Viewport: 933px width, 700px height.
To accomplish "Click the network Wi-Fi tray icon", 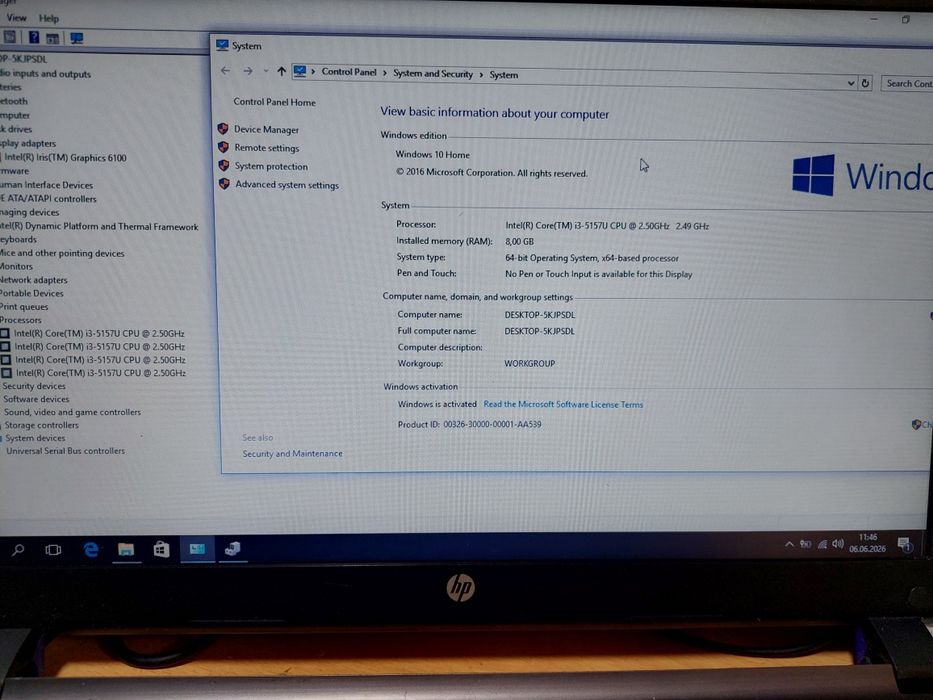I will [822, 544].
